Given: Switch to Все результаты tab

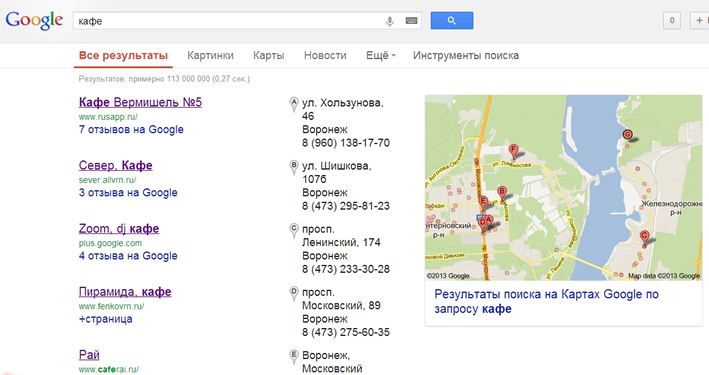Looking at the screenshot, I should [x=123, y=56].
